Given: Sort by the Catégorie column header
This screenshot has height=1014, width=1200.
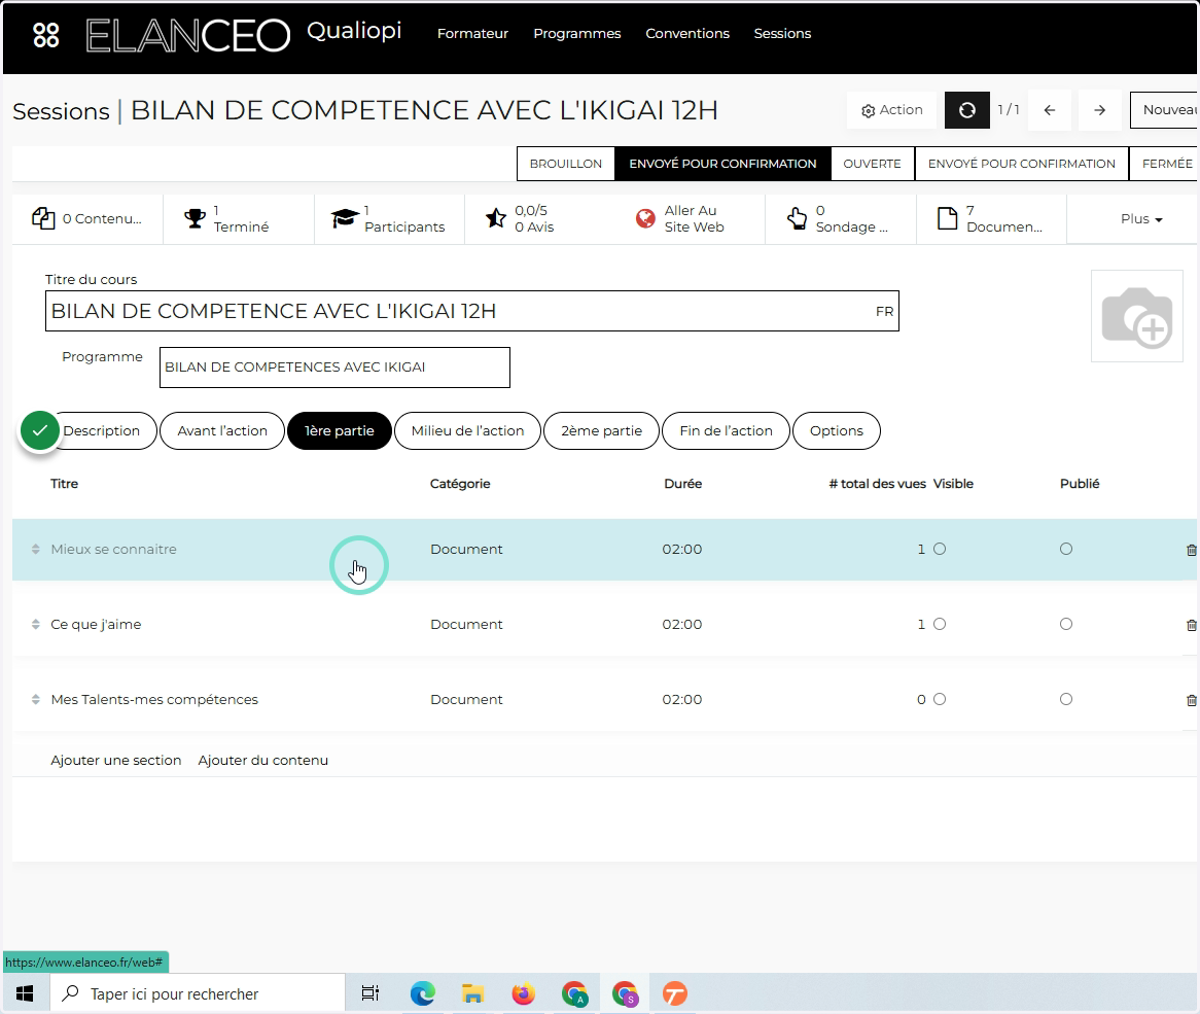Looking at the screenshot, I should click(x=460, y=484).
